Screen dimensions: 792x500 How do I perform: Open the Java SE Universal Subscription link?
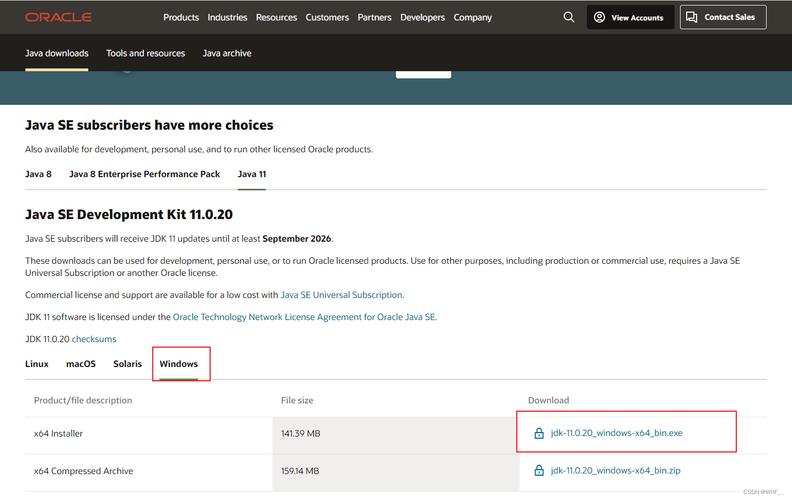point(342,295)
